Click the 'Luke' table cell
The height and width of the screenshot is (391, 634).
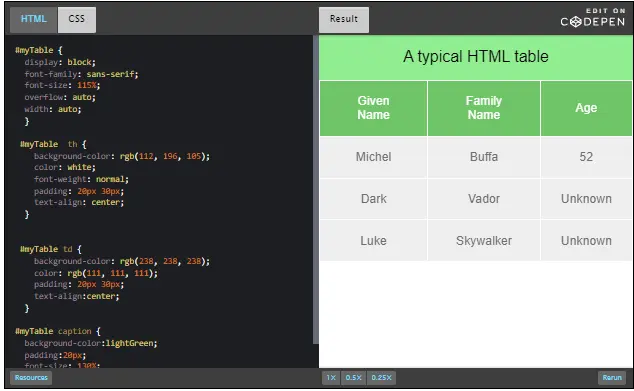(373, 241)
